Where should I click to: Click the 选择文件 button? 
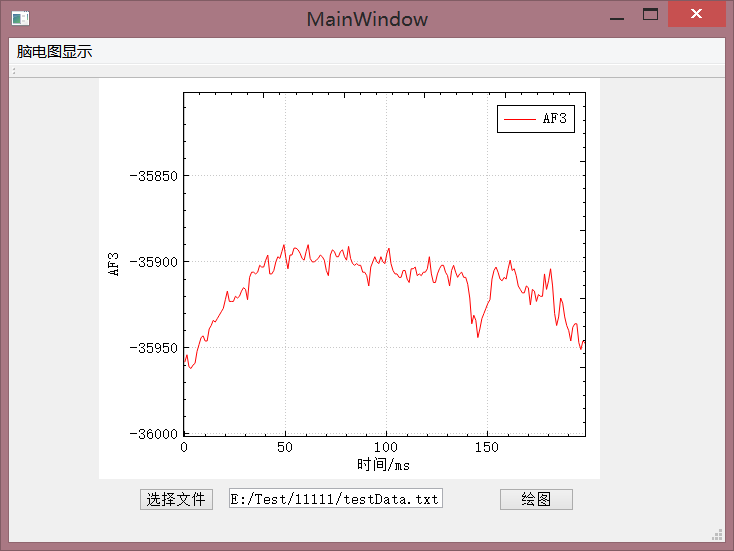coord(176,500)
